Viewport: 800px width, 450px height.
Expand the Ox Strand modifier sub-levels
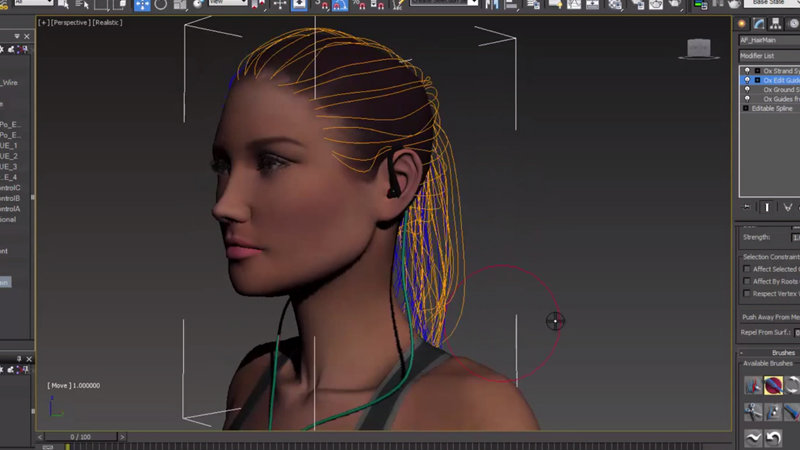[756, 71]
